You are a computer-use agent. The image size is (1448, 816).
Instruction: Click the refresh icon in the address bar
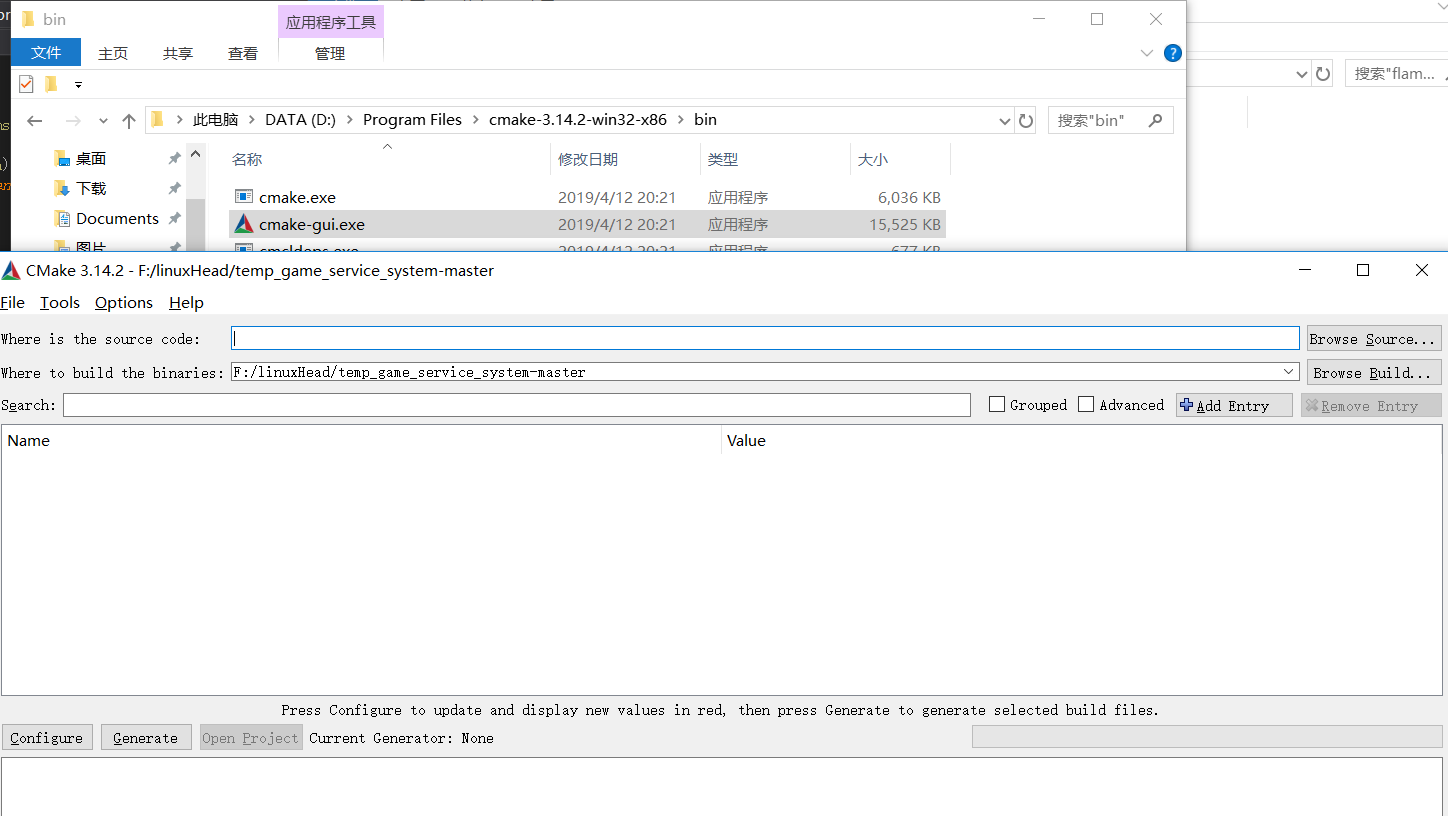[x=1026, y=120]
